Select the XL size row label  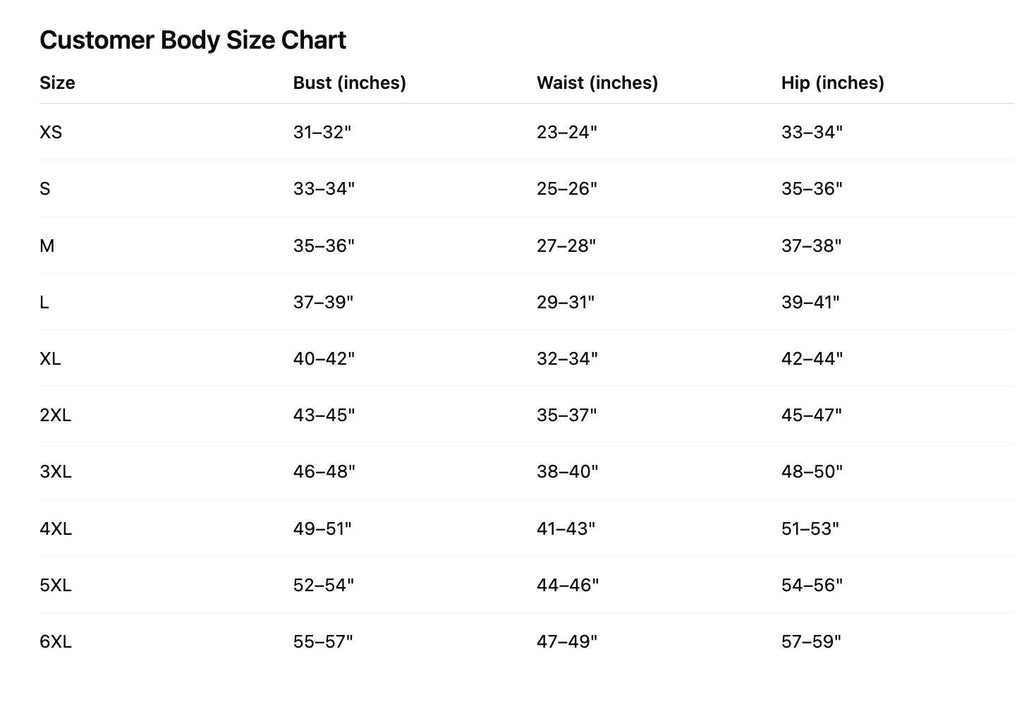click(x=50, y=359)
